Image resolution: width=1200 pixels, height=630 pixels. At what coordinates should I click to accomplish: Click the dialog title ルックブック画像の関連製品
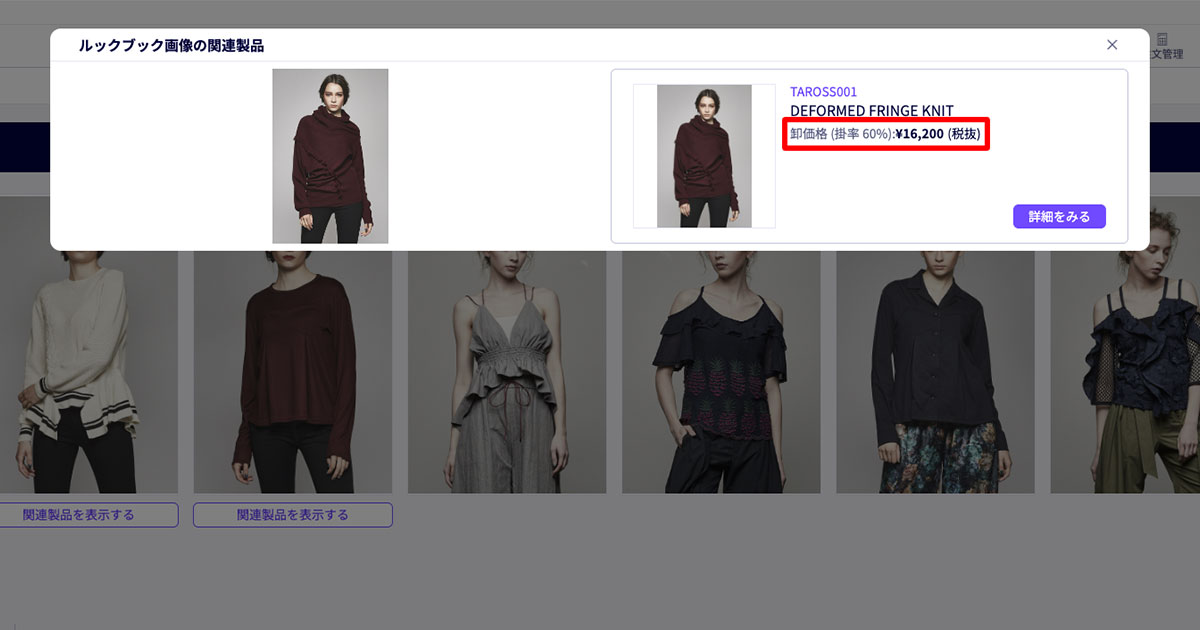point(171,45)
